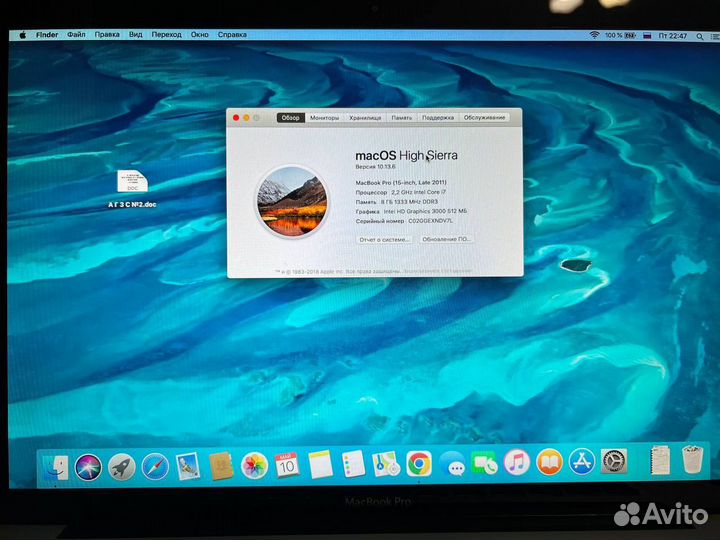Switch to the Хранилище tab

pyautogui.click(x=365, y=118)
